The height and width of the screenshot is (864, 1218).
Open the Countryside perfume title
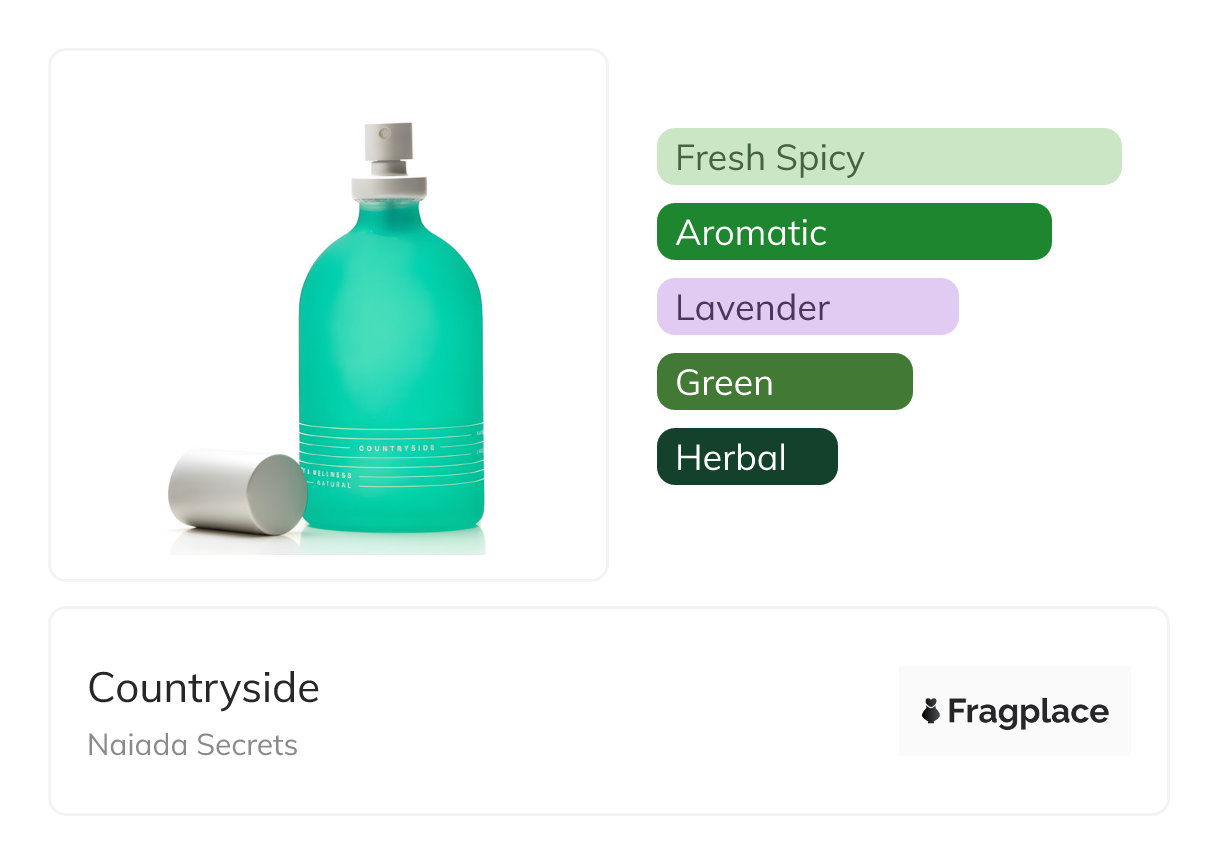204,688
